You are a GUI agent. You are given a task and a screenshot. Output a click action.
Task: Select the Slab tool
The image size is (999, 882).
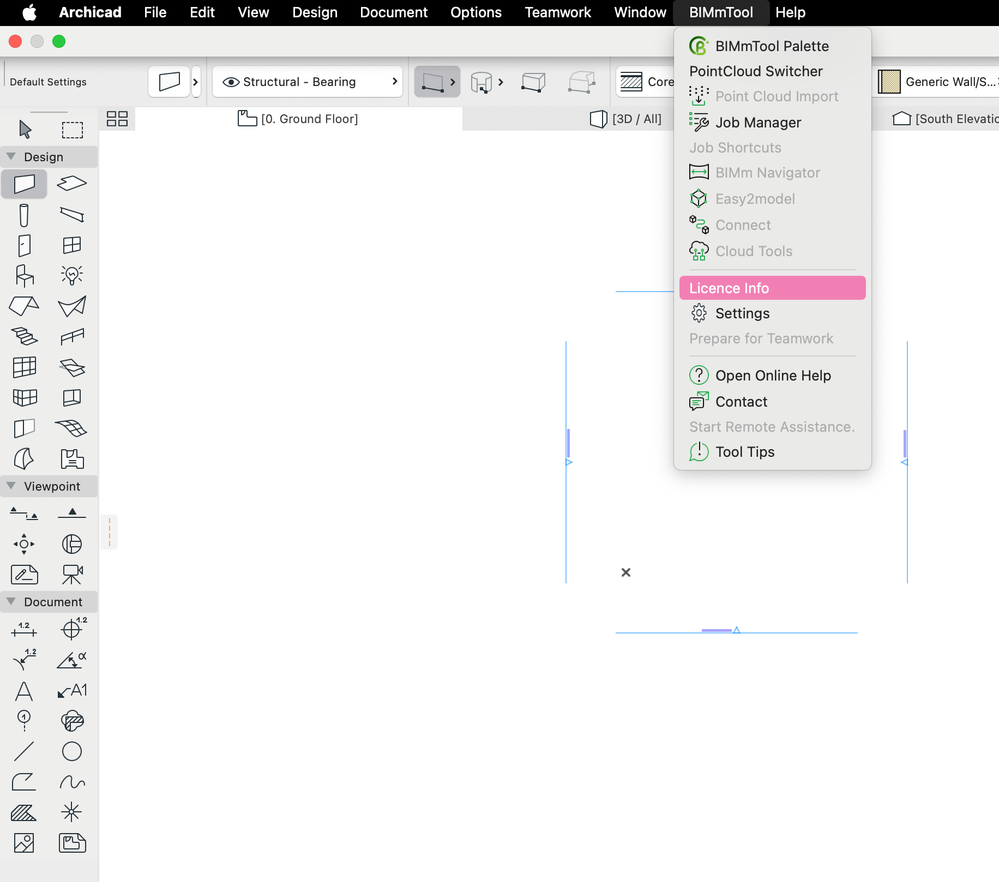(71, 184)
